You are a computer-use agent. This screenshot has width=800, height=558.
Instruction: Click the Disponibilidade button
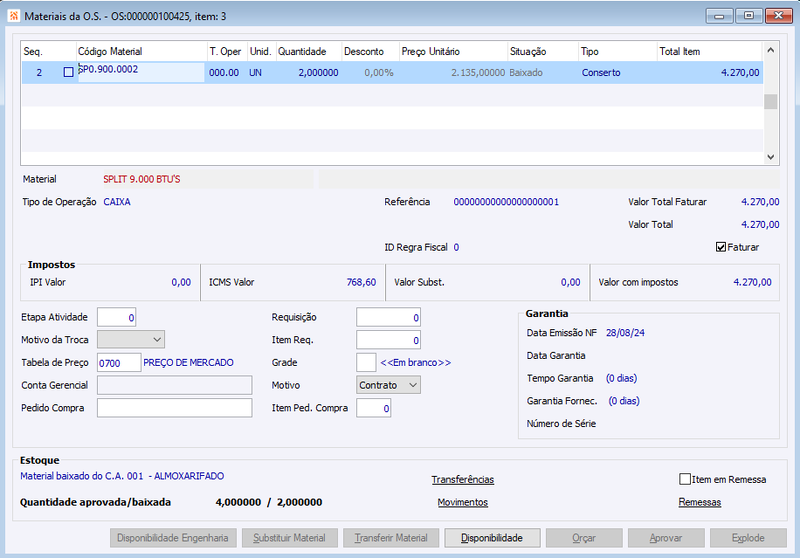[492, 538]
